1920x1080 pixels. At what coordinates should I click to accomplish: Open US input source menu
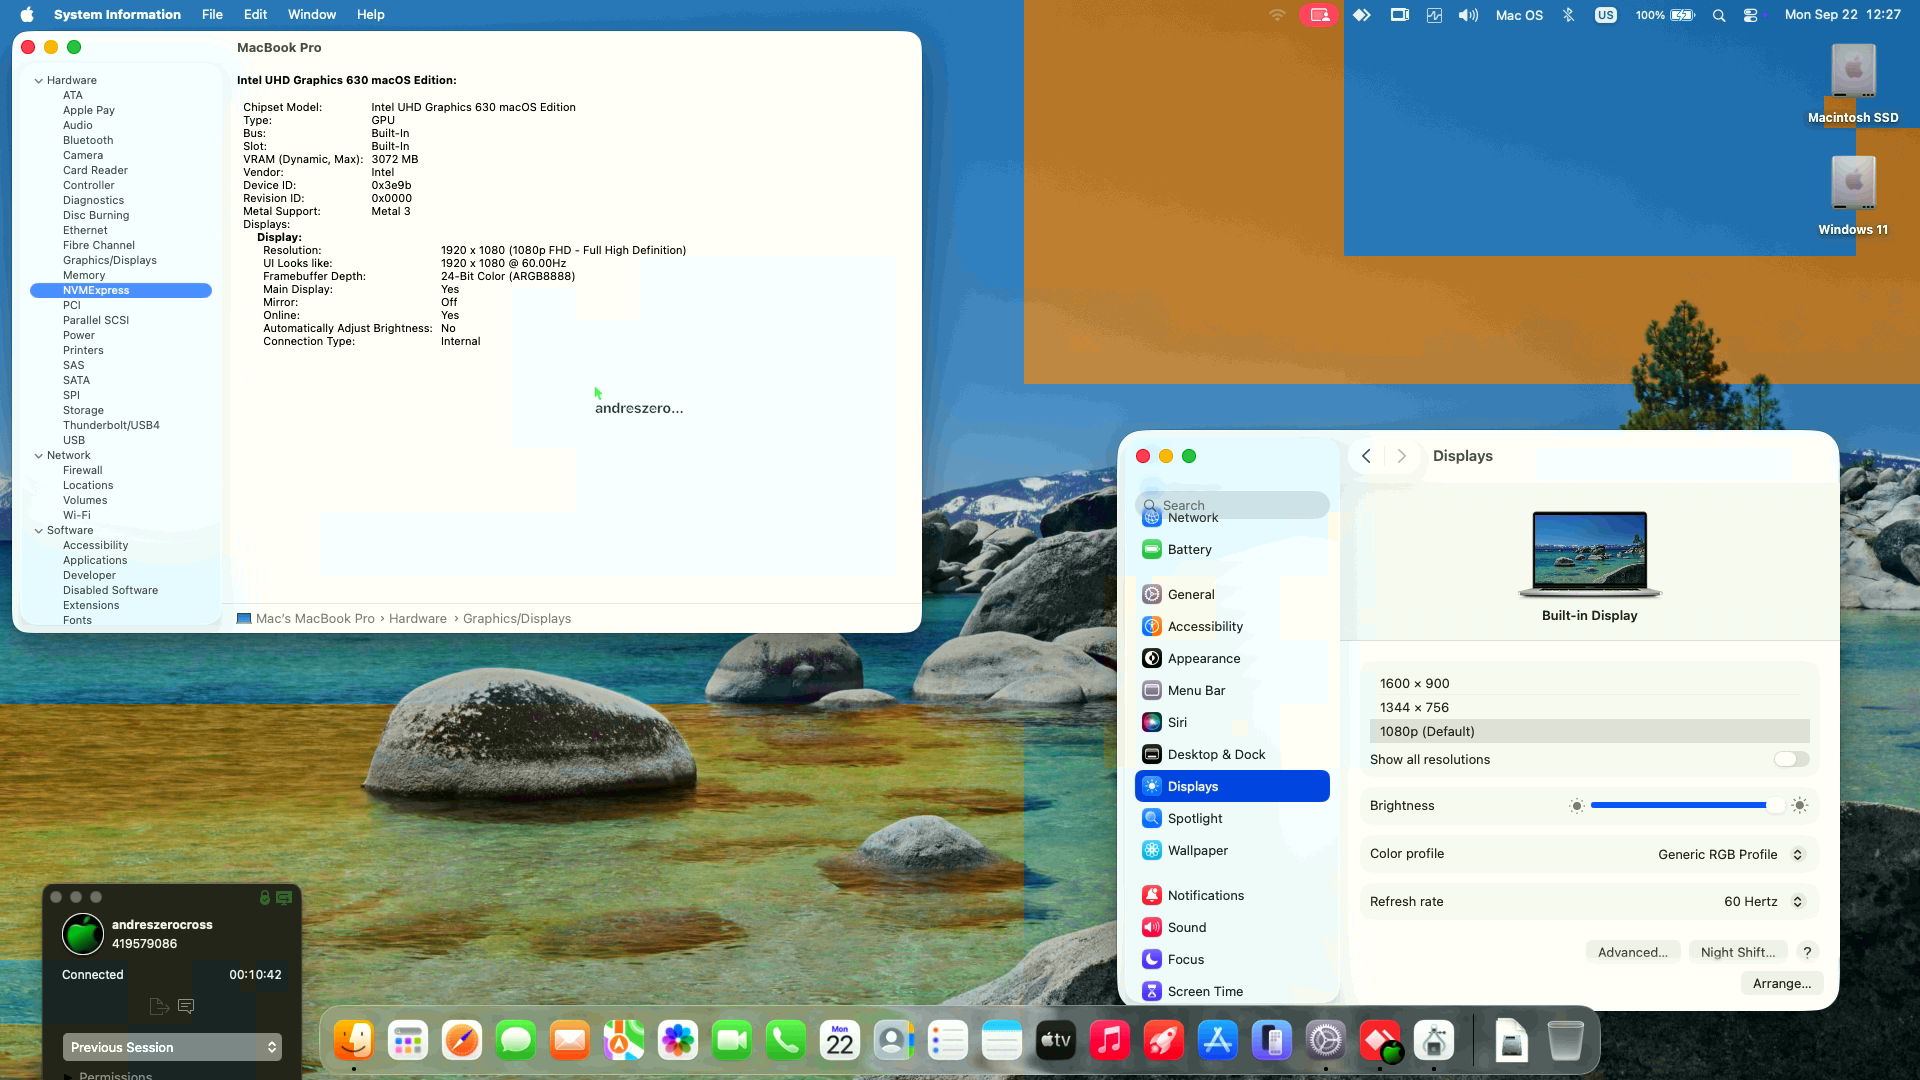click(1606, 15)
